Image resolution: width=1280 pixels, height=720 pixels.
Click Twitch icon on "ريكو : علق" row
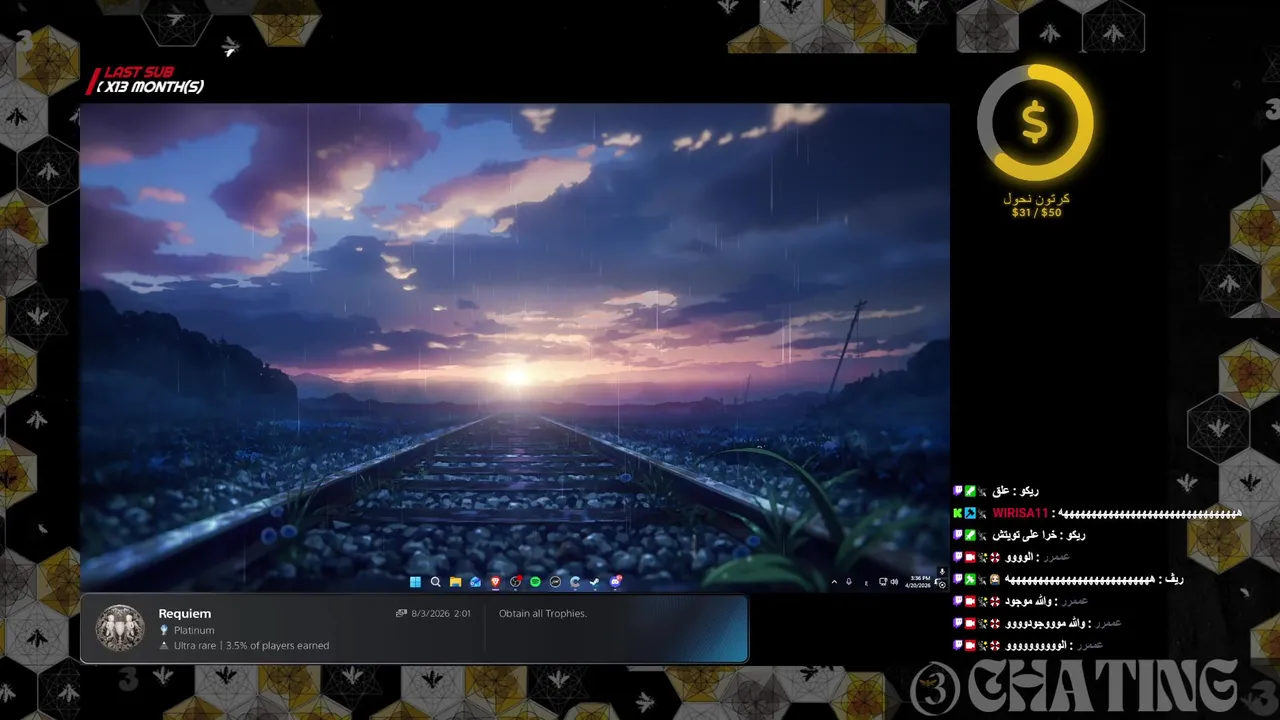coord(958,491)
